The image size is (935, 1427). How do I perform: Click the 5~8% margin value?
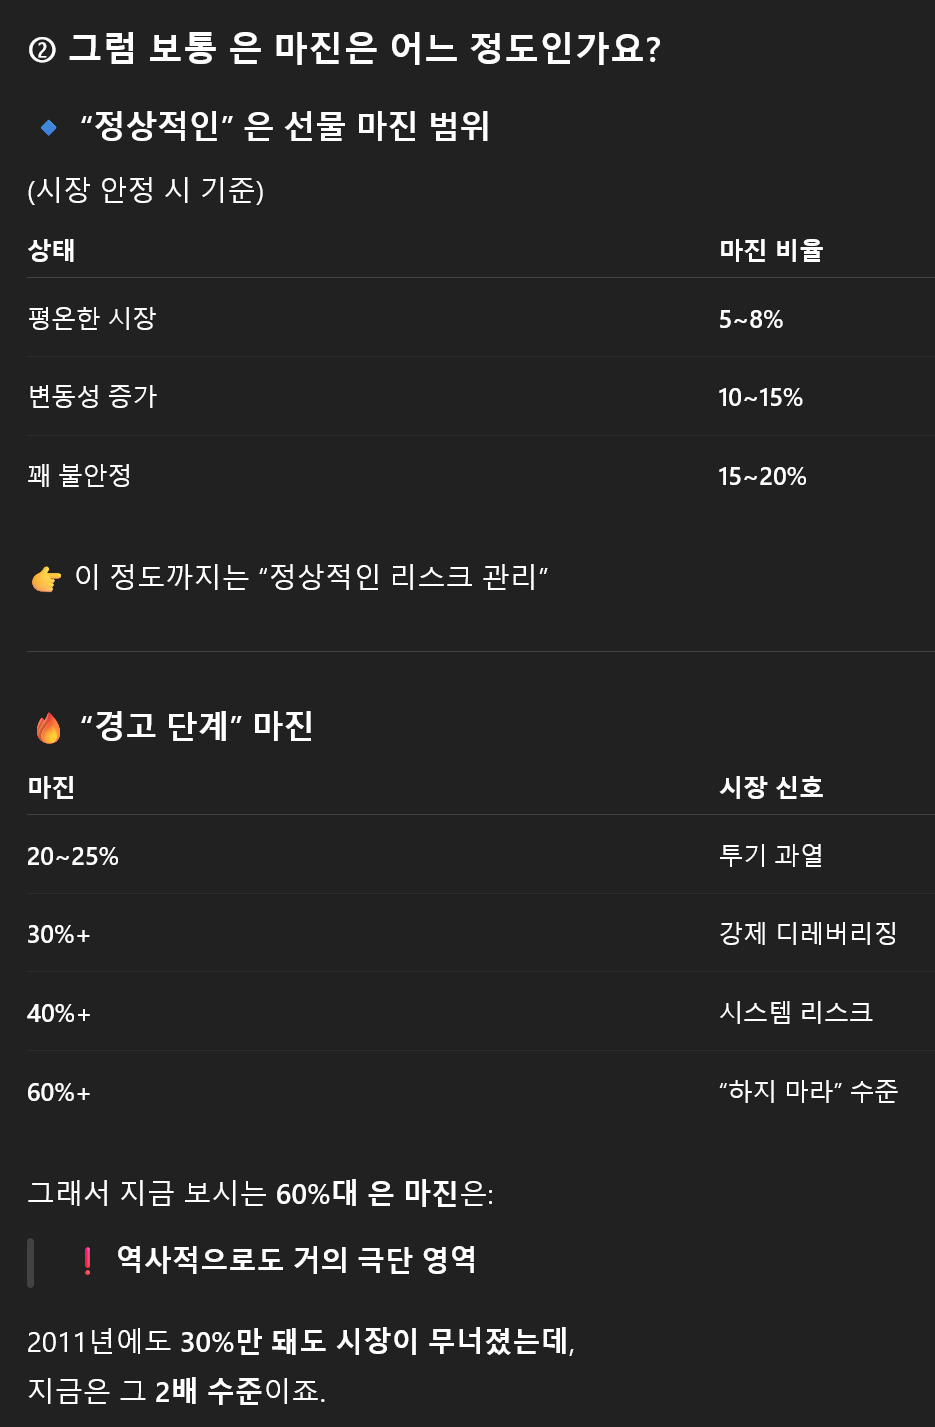coord(751,319)
